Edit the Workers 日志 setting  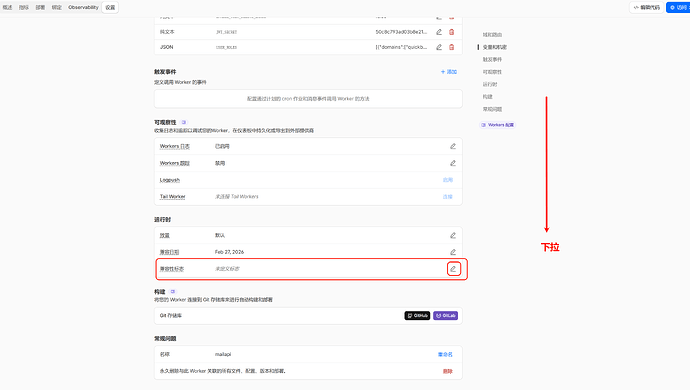tap(453, 146)
